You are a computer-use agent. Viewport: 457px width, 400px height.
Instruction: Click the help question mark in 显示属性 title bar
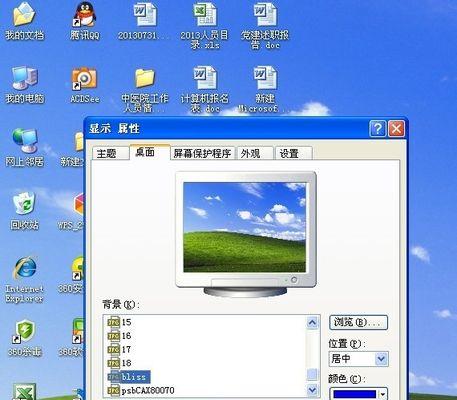point(377,129)
